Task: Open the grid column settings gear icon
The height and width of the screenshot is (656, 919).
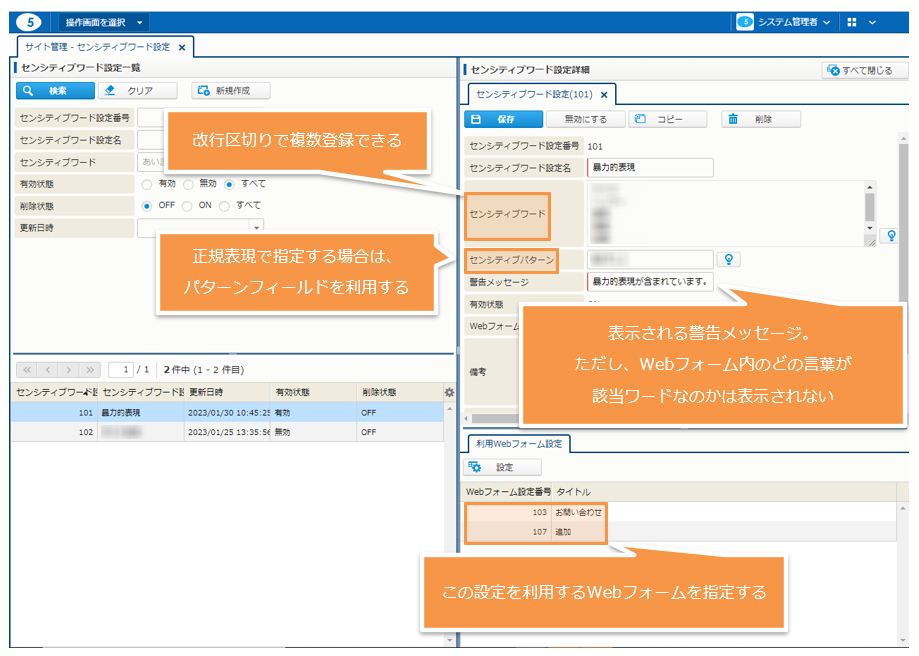Action: tap(449, 392)
